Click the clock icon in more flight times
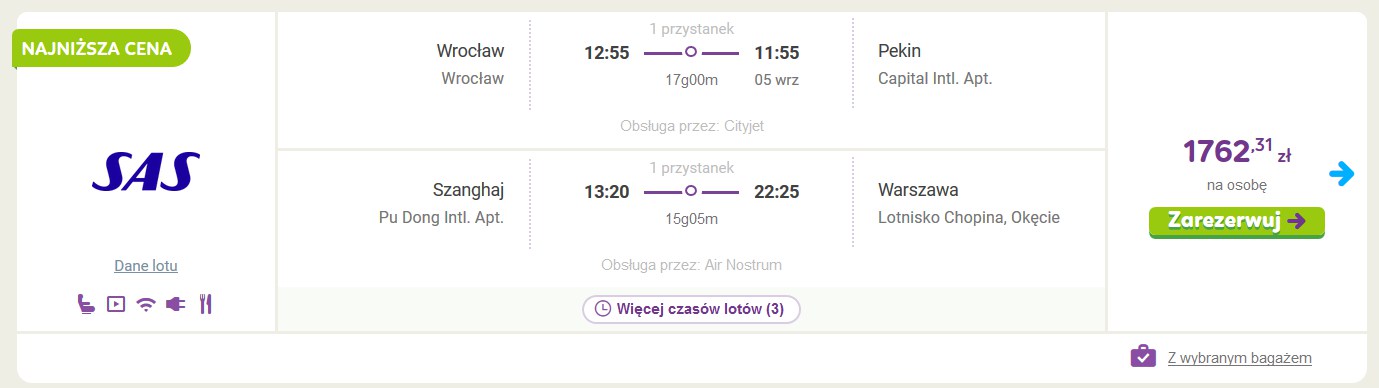 (602, 309)
